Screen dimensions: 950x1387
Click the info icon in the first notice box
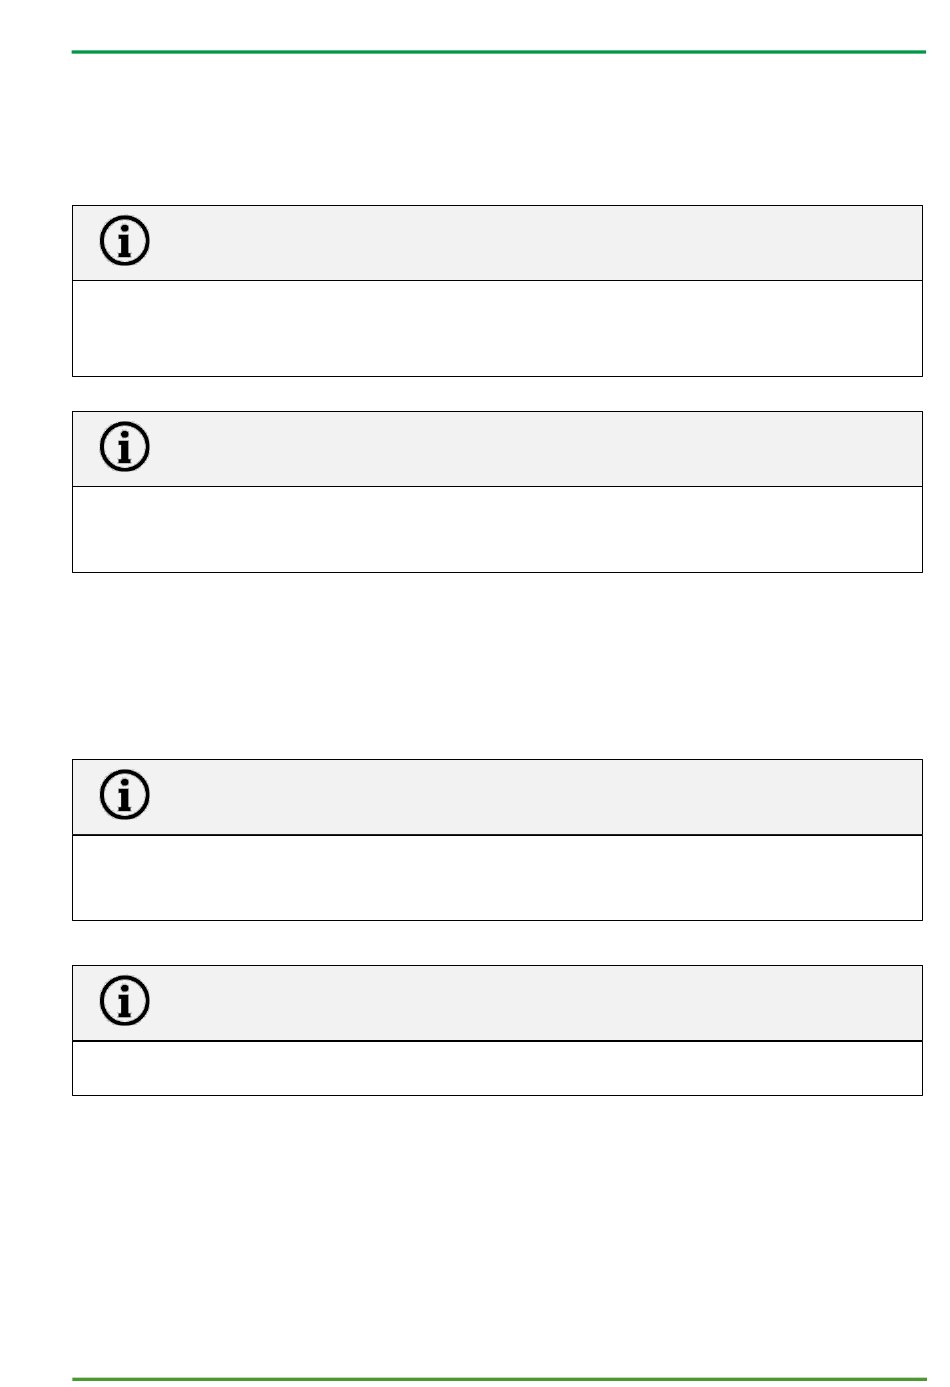(x=125, y=241)
